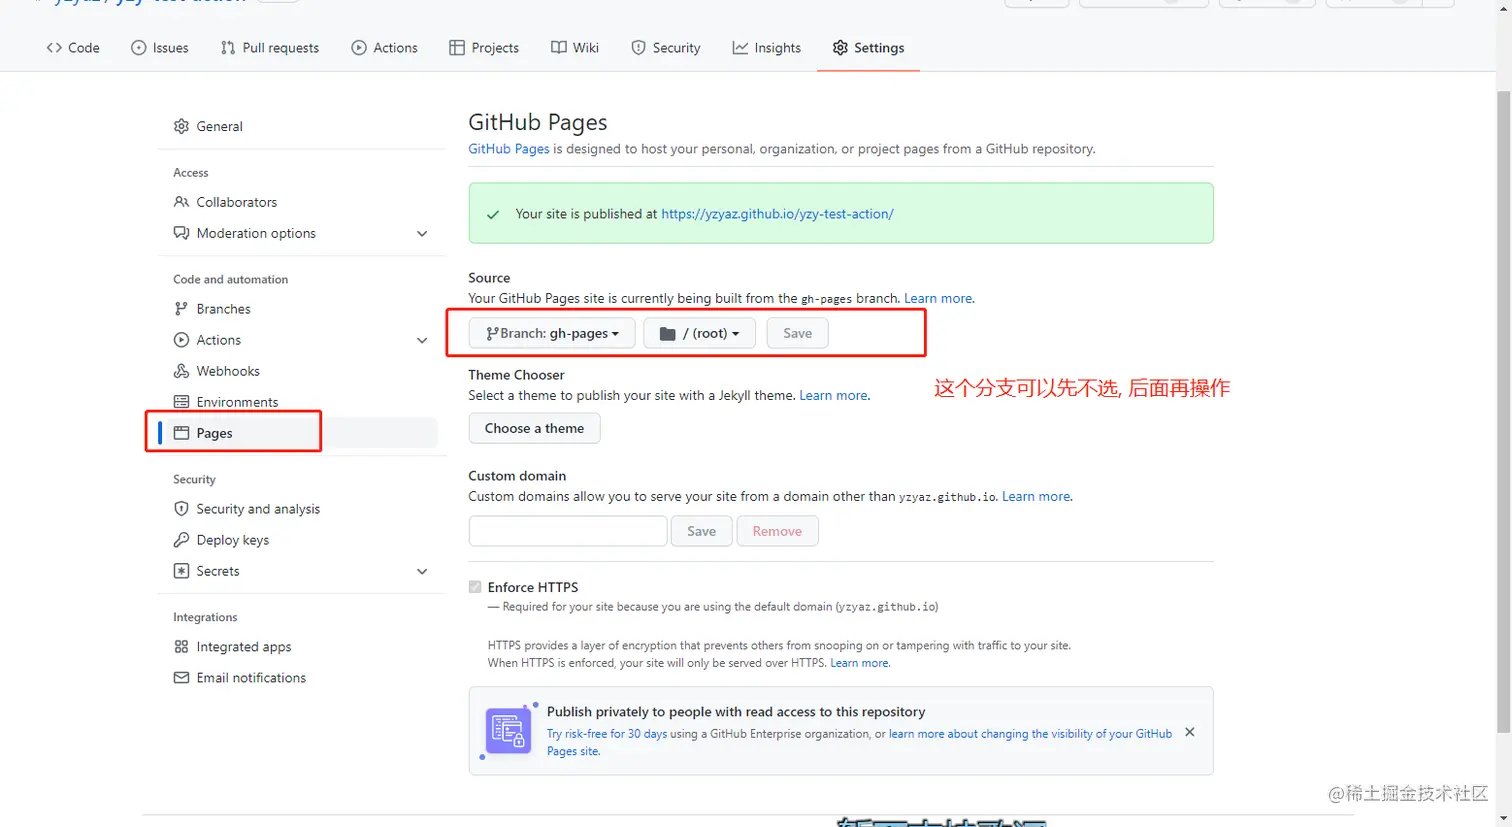Expand the Secrets sidebar submenu
Screen dimensions: 1512x827
coord(422,572)
